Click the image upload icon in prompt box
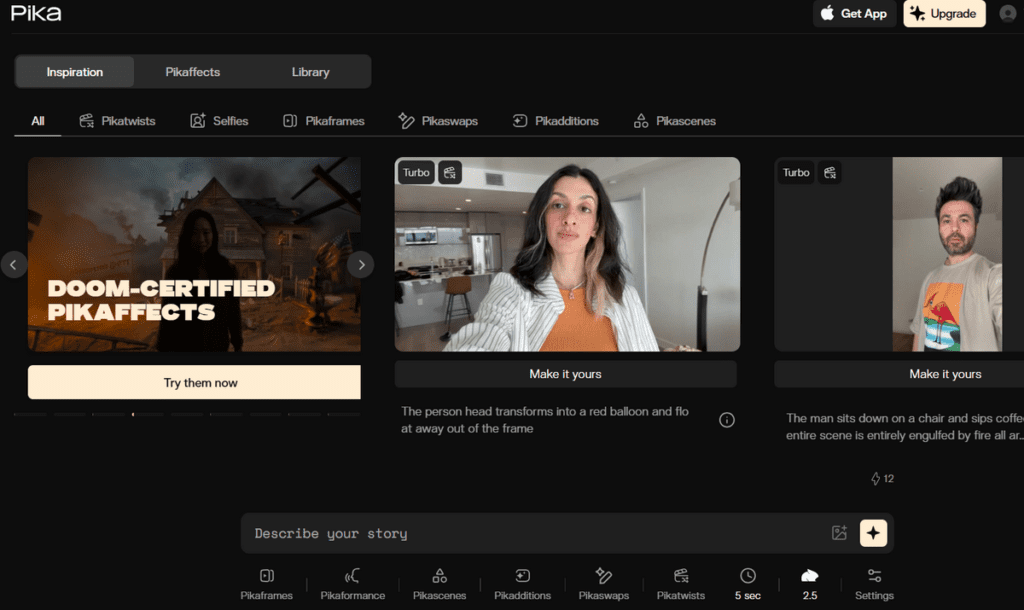This screenshot has width=1024, height=610. tap(839, 533)
